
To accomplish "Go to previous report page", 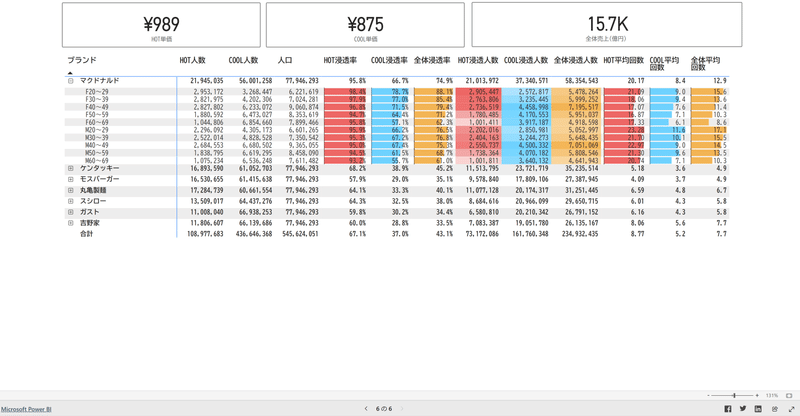I will pyautogui.click(x=366, y=408).
